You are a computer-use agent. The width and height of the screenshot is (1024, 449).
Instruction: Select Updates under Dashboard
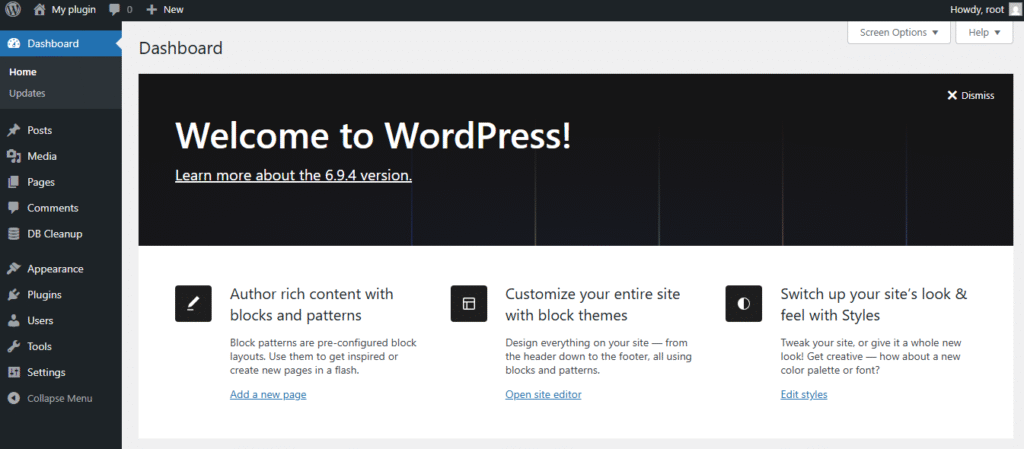(x=27, y=93)
